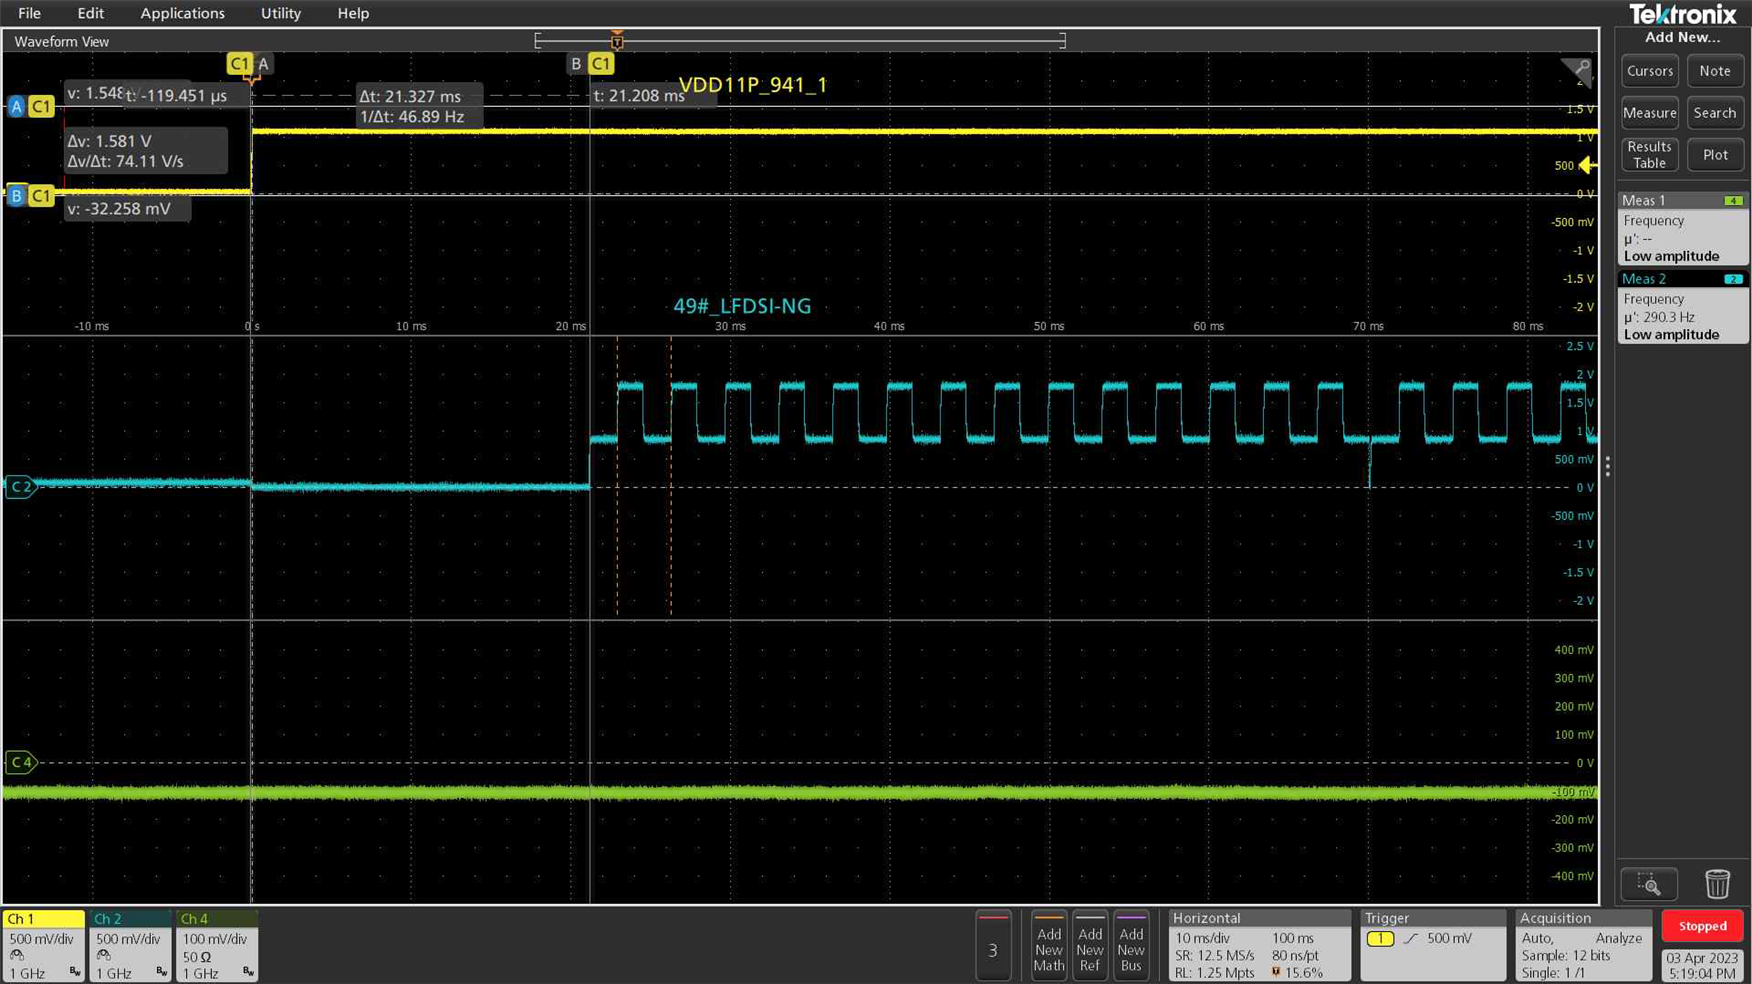1752x984 pixels.
Task: Click Add New Bus button
Action: [1131, 946]
